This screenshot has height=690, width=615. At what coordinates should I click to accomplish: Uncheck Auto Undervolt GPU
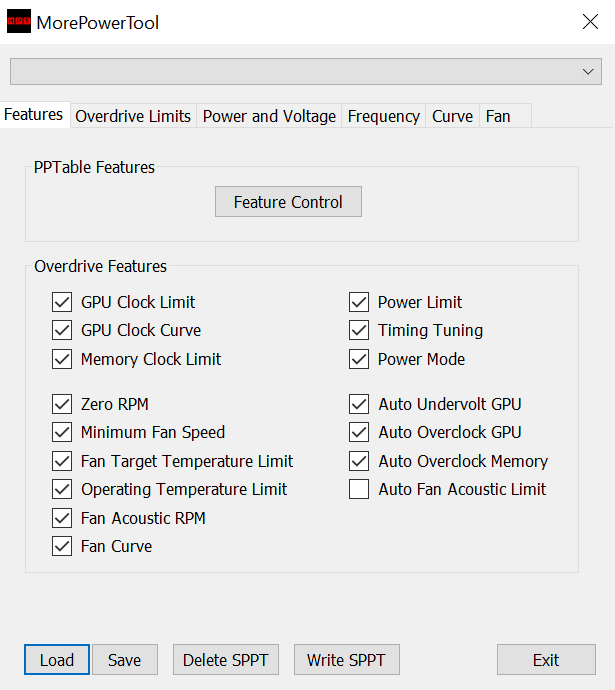point(359,404)
